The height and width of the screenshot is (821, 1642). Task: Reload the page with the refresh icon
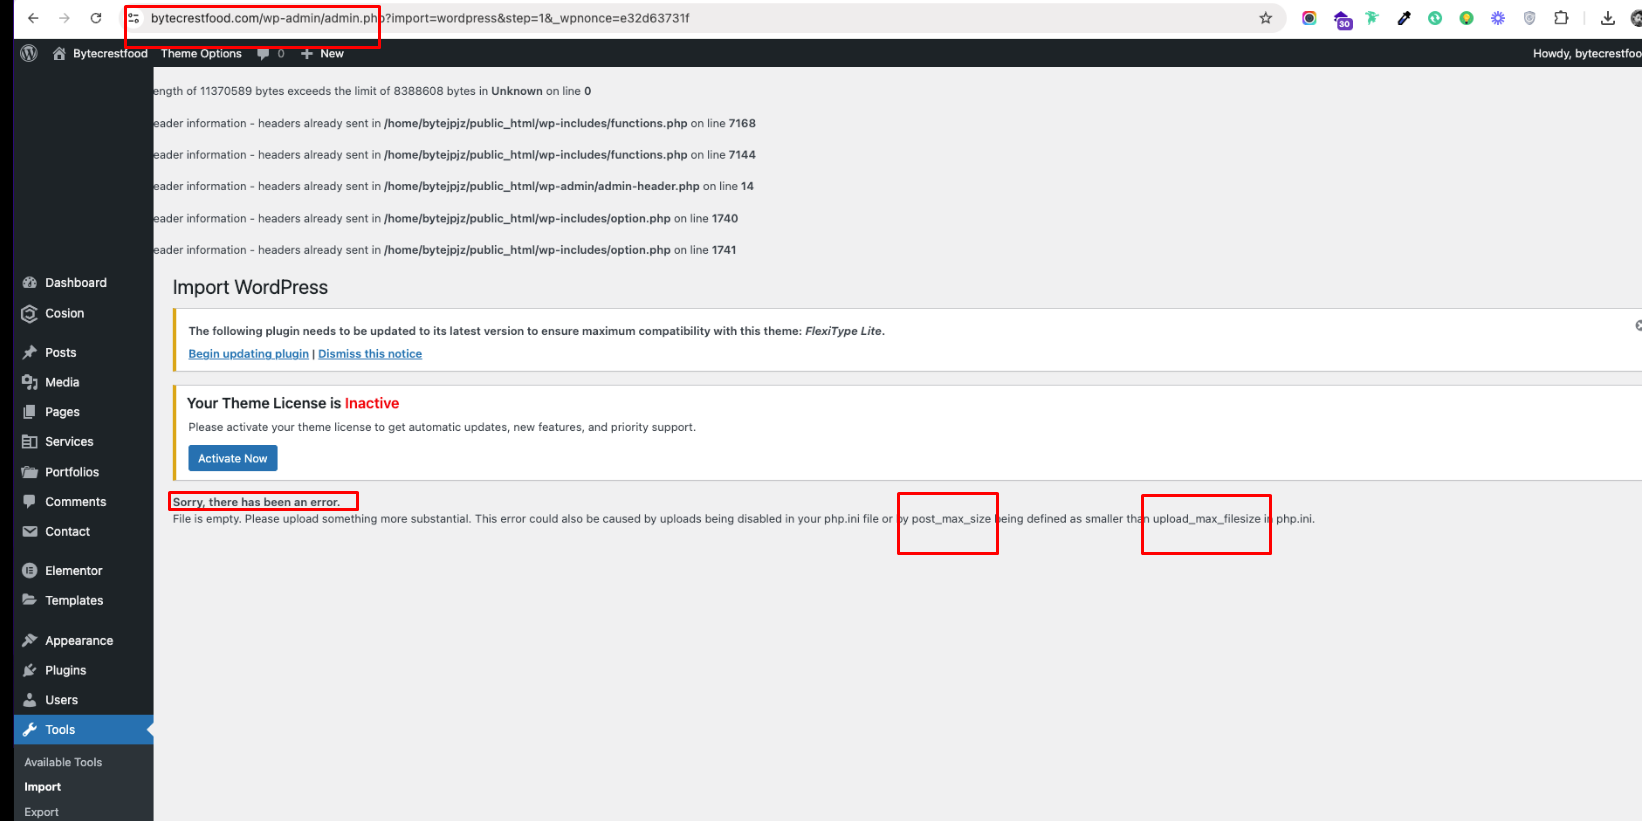96,18
